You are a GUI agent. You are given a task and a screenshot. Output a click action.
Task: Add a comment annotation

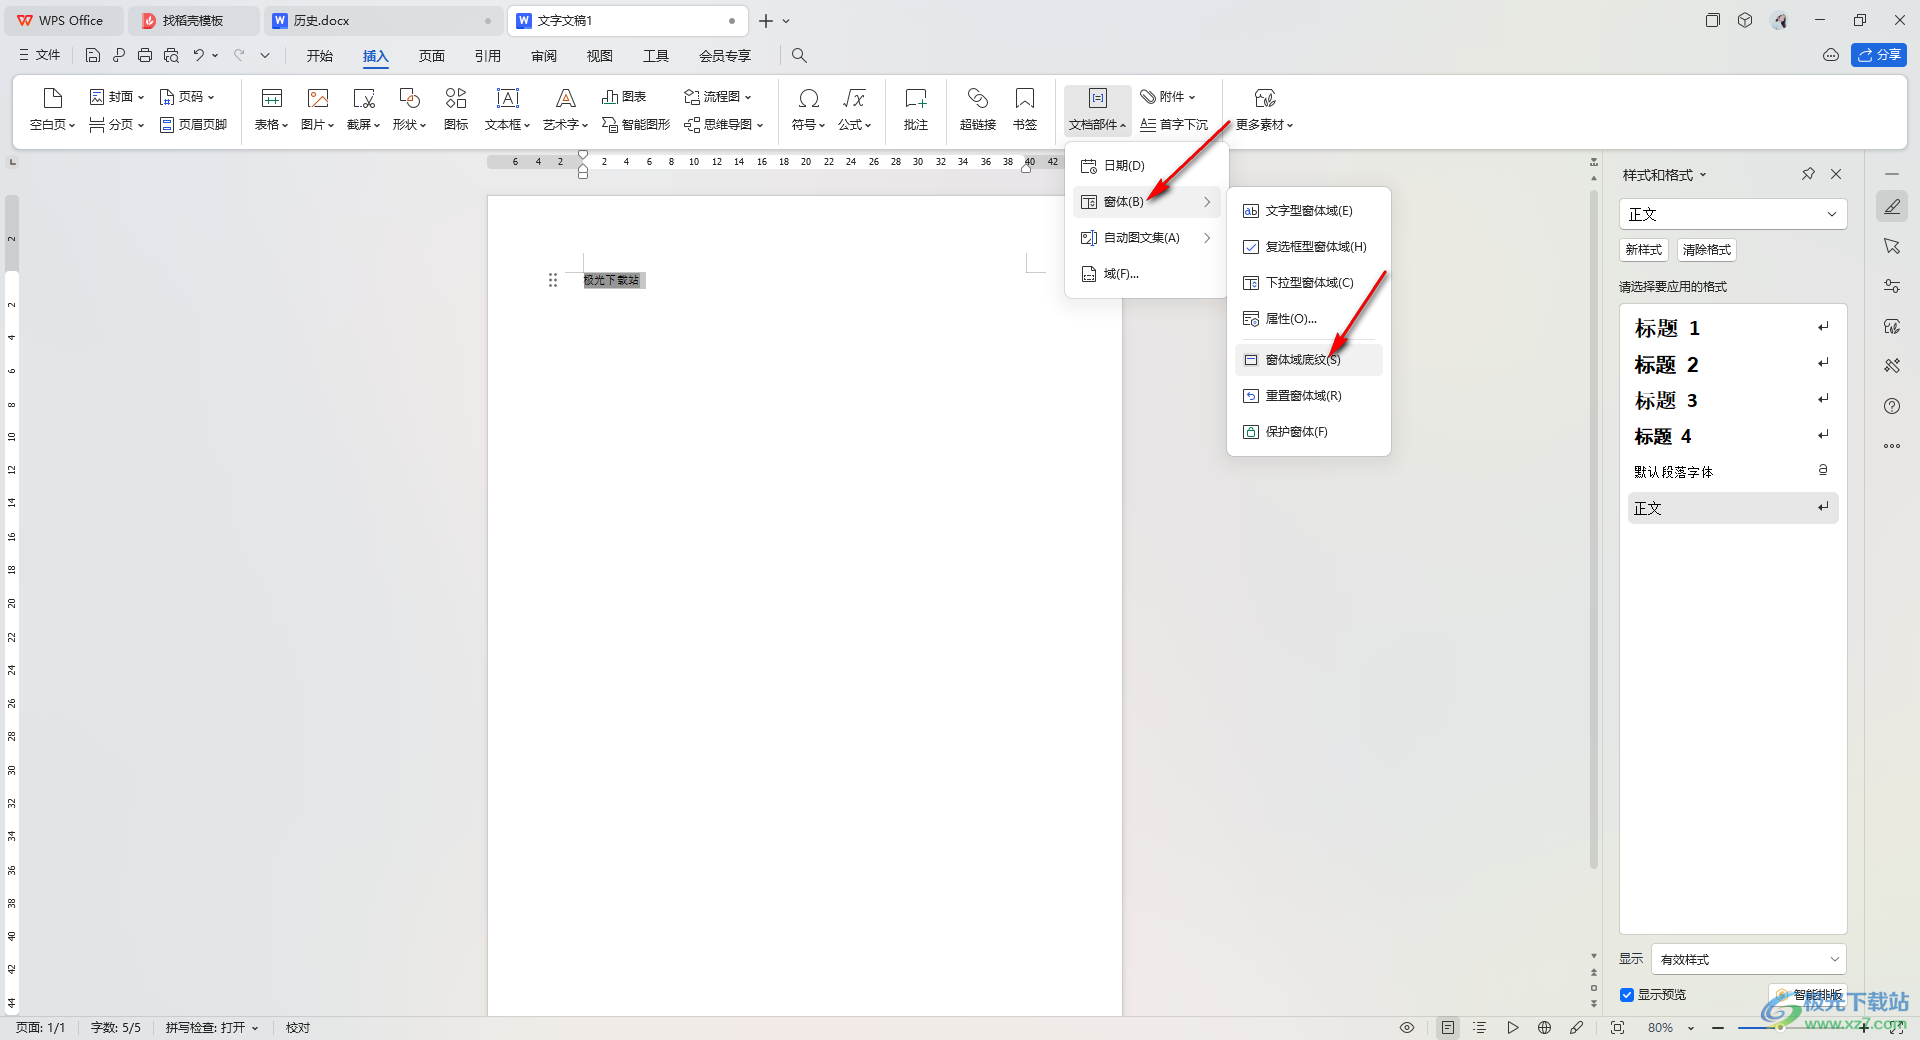click(916, 109)
